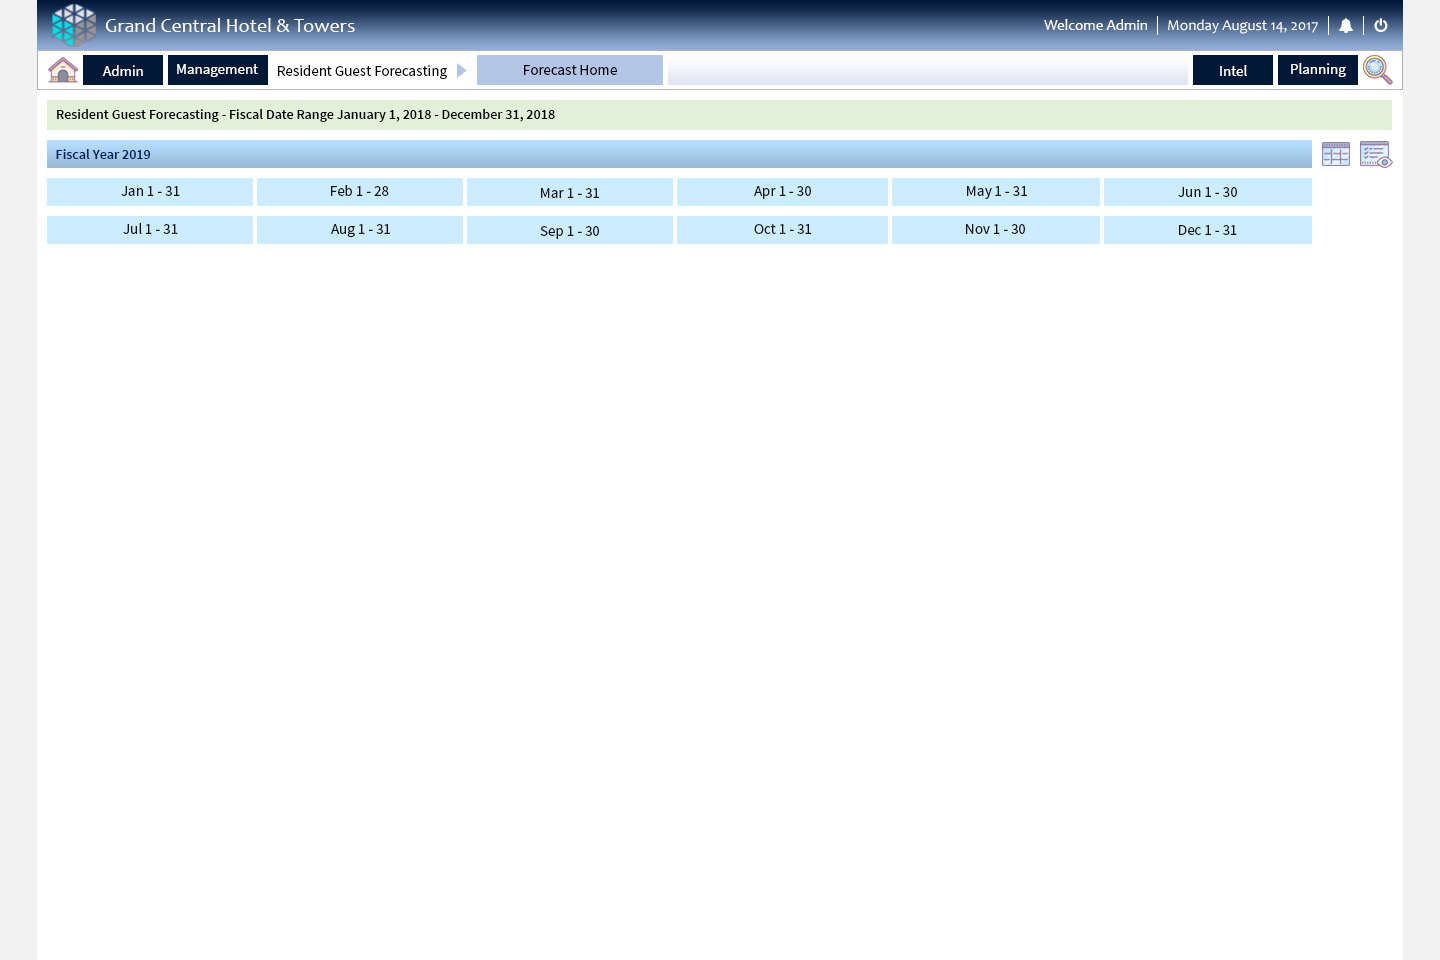The image size is (1440, 960).
Task: Click the Fiscal Year 2019 header bar
Action: coord(679,154)
